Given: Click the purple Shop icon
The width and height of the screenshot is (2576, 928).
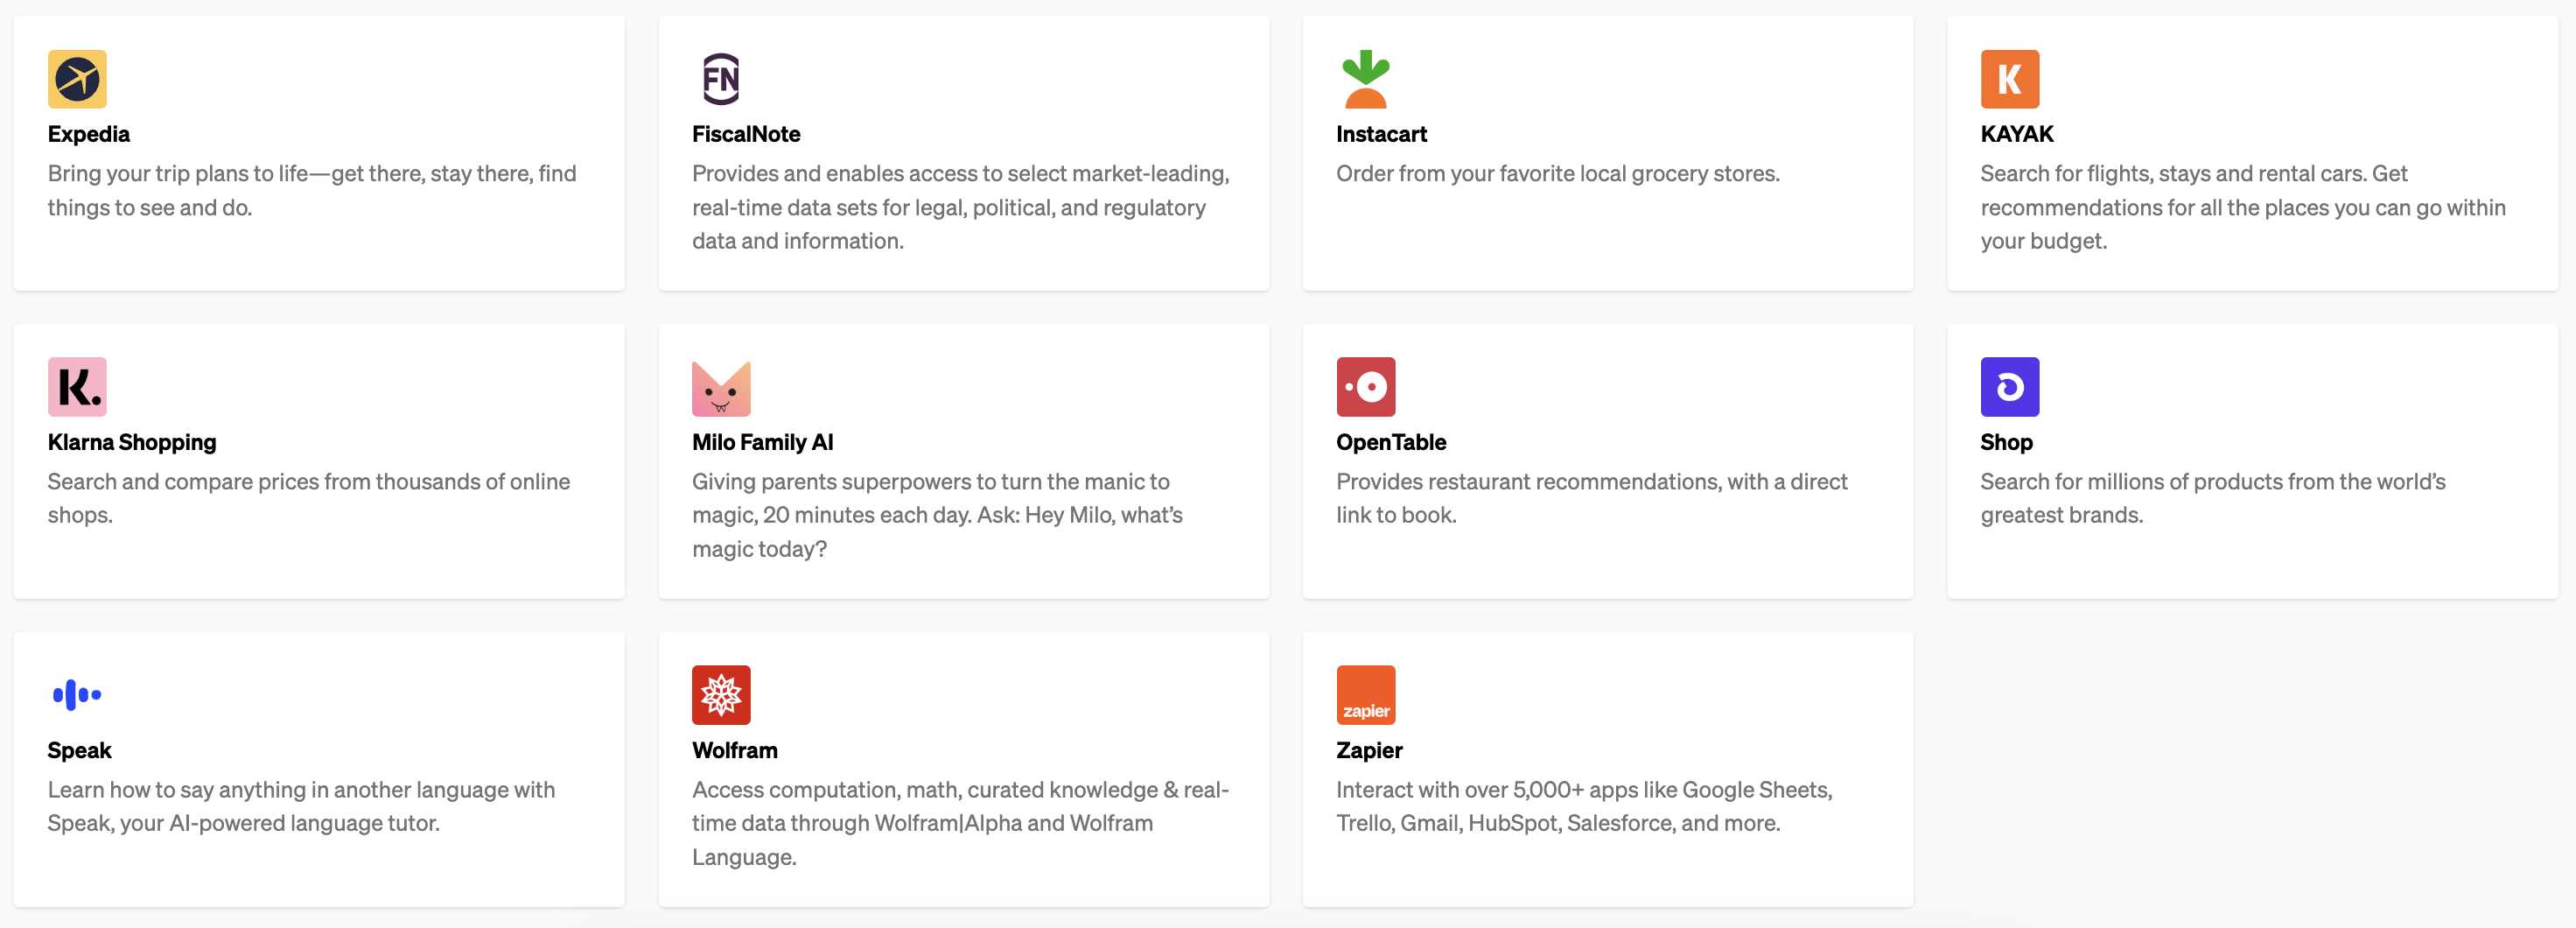Looking at the screenshot, I should 2009,387.
